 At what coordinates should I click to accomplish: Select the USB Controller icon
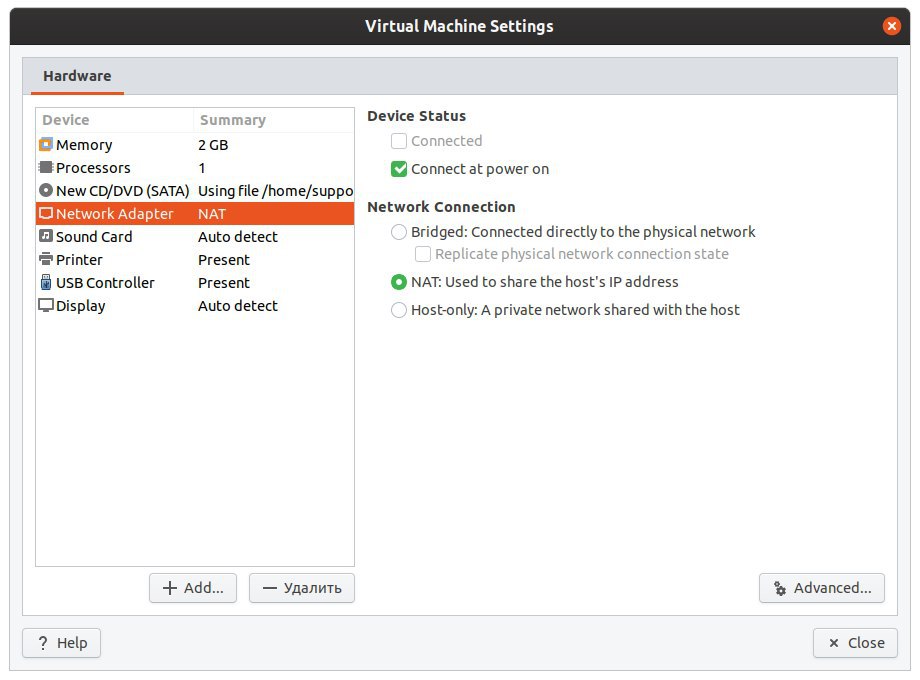[x=46, y=282]
